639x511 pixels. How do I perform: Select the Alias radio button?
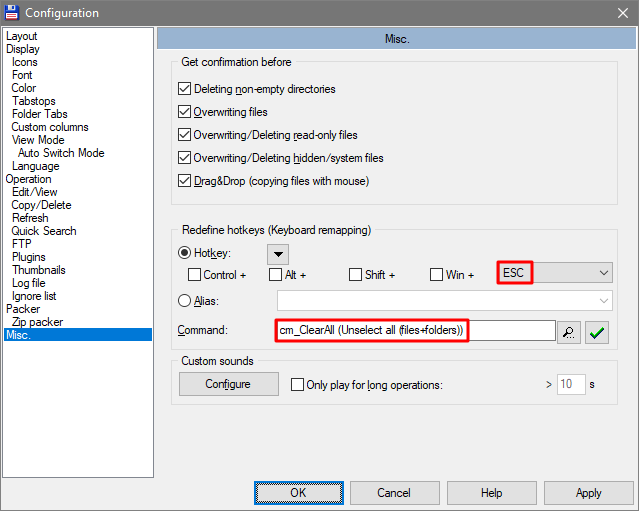tap(184, 301)
